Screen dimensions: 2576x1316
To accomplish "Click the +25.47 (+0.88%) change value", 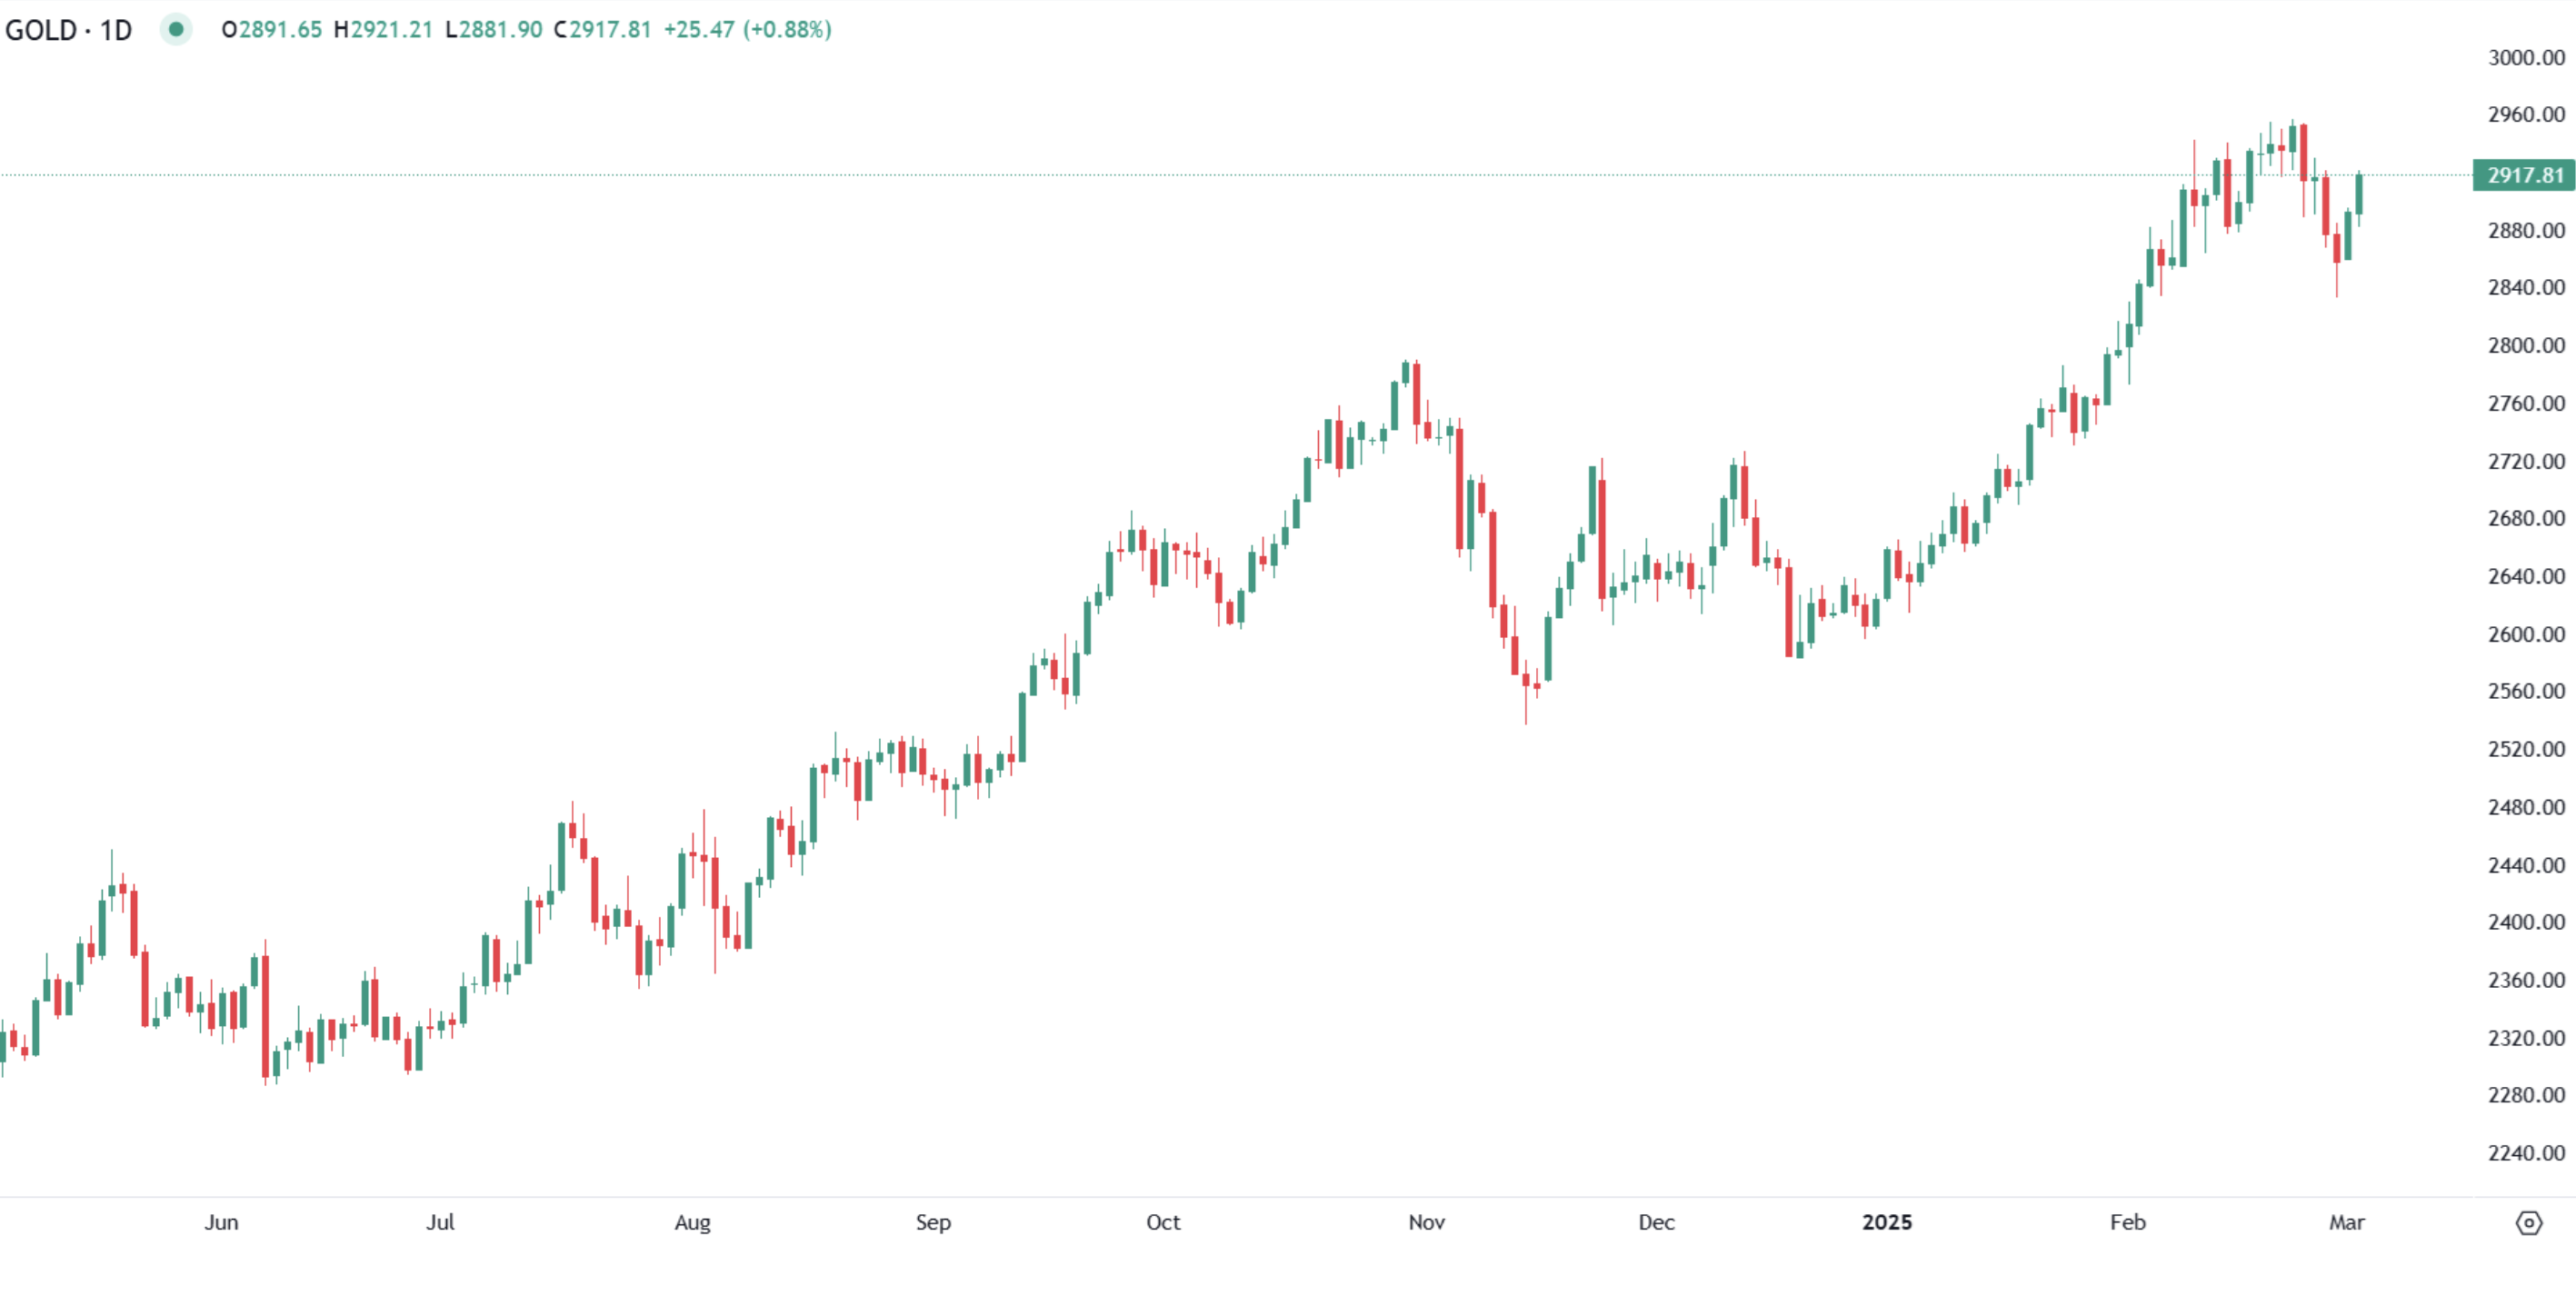I will pos(747,30).
